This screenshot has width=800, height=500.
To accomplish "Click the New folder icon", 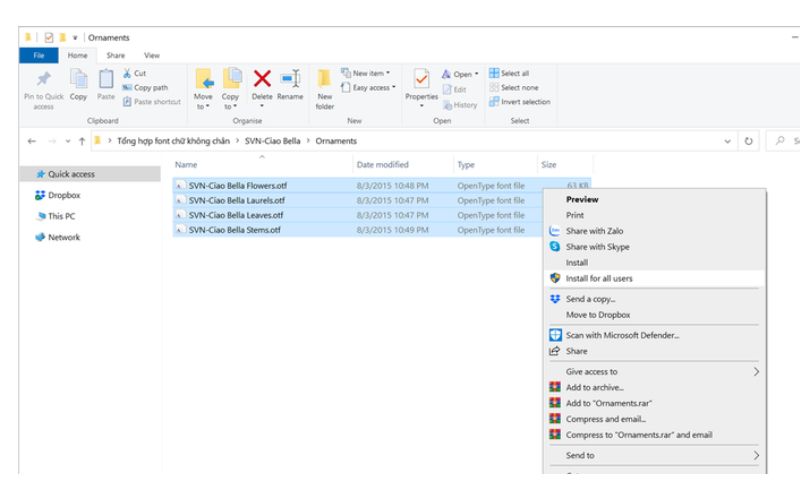I will [324, 79].
